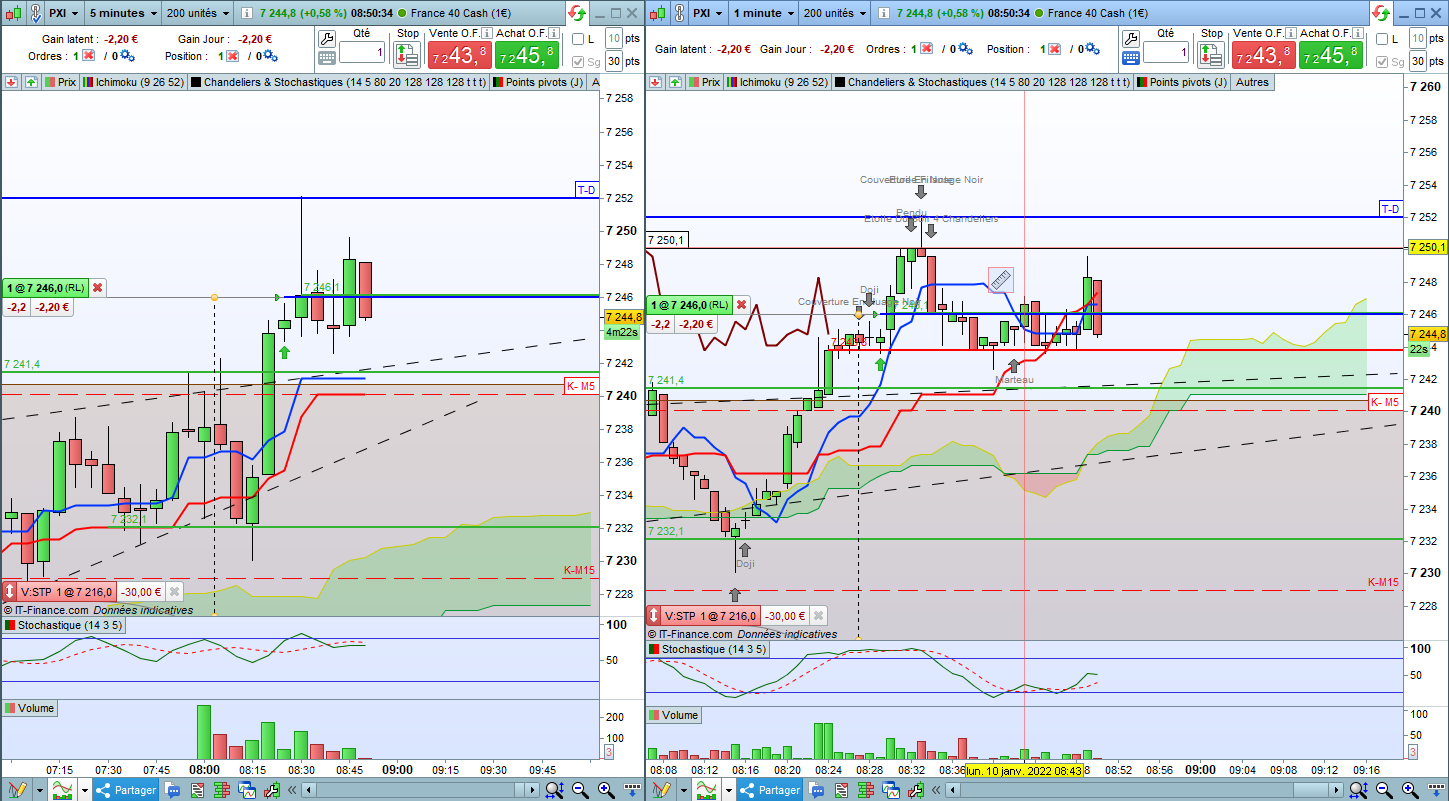Image resolution: width=1449 pixels, height=801 pixels.
Task: Open the Autres indicator tab
Action: [1252, 82]
